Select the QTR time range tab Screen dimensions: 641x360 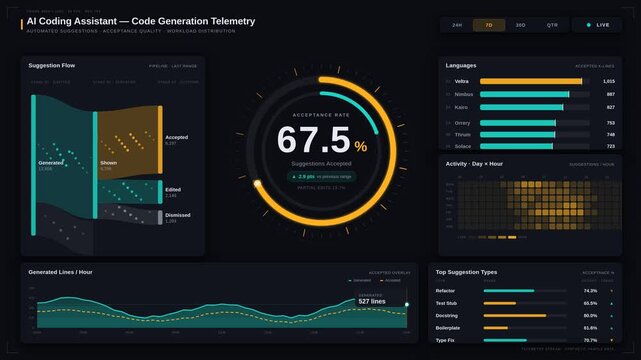pyautogui.click(x=552, y=25)
